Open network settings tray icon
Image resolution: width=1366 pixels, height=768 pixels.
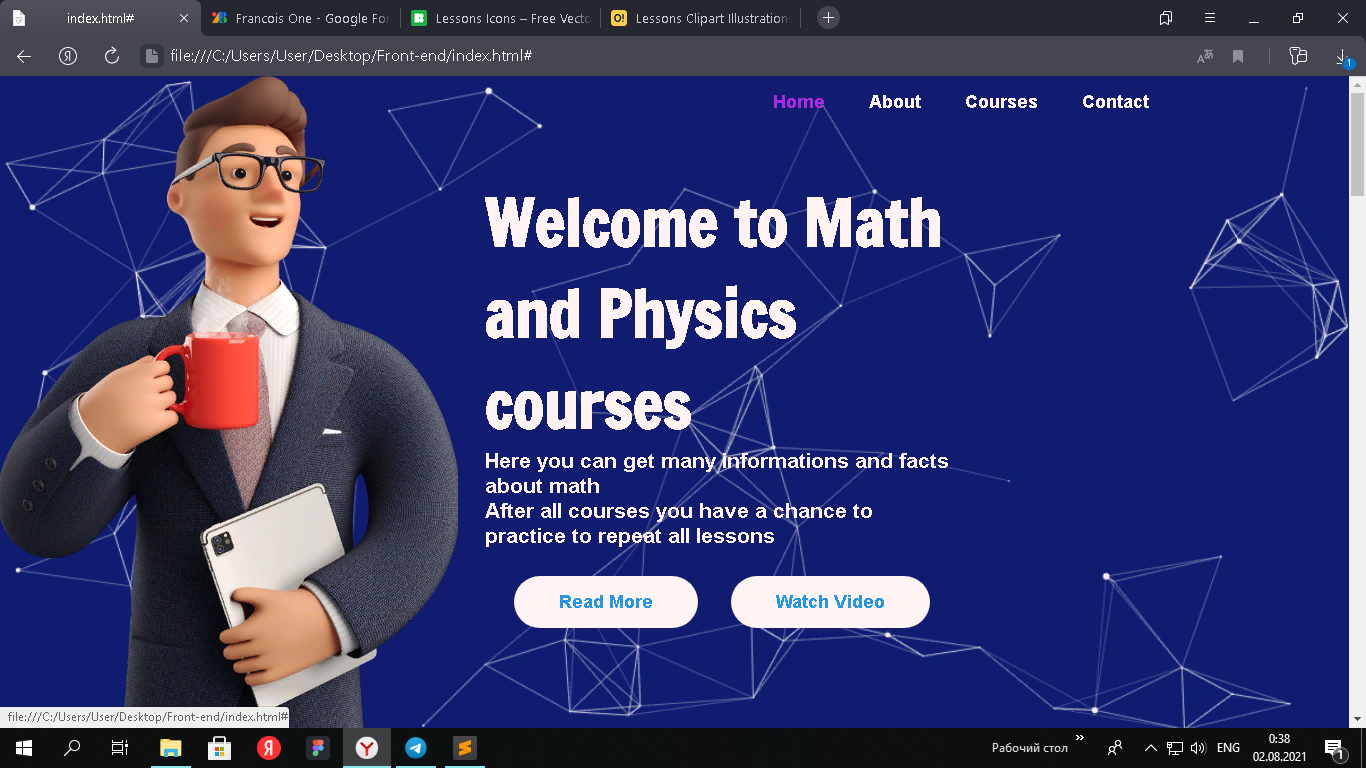1175,748
